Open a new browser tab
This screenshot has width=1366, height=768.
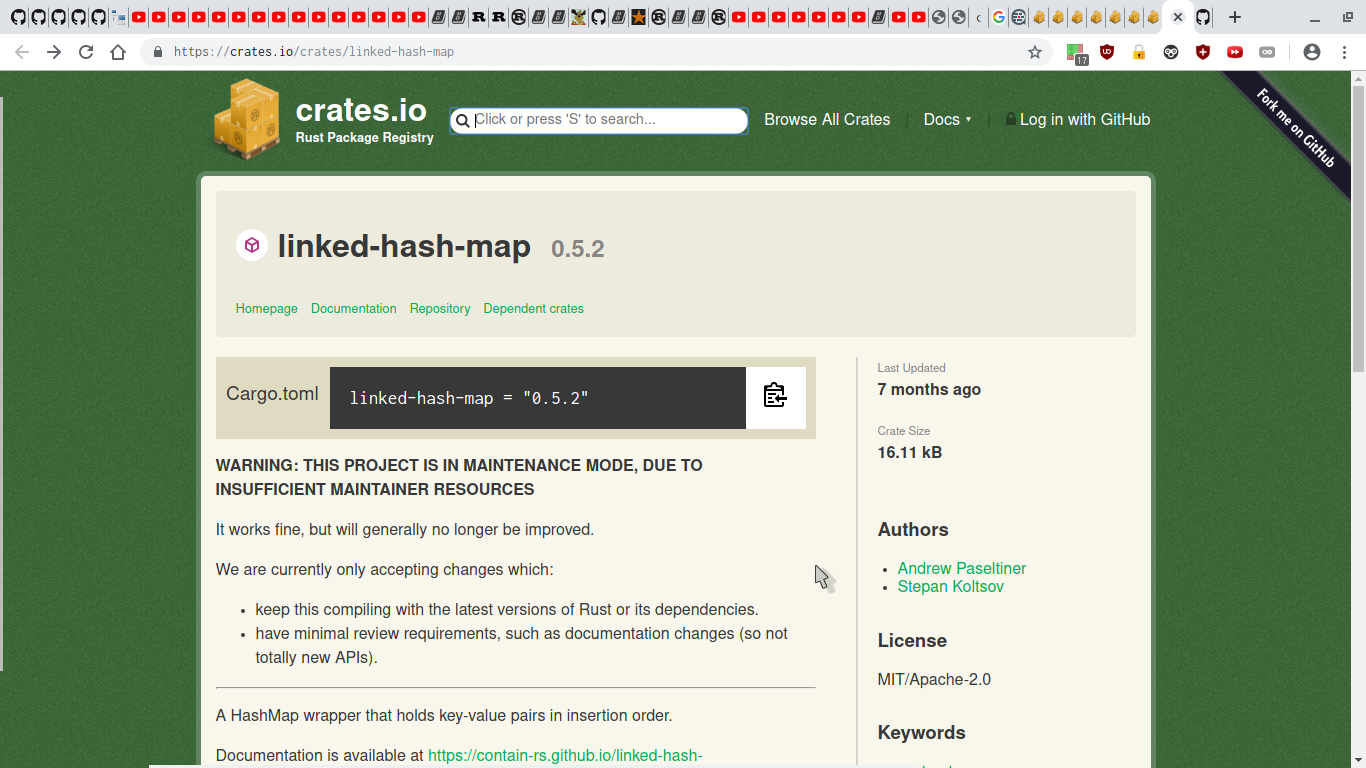(x=1235, y=17)
